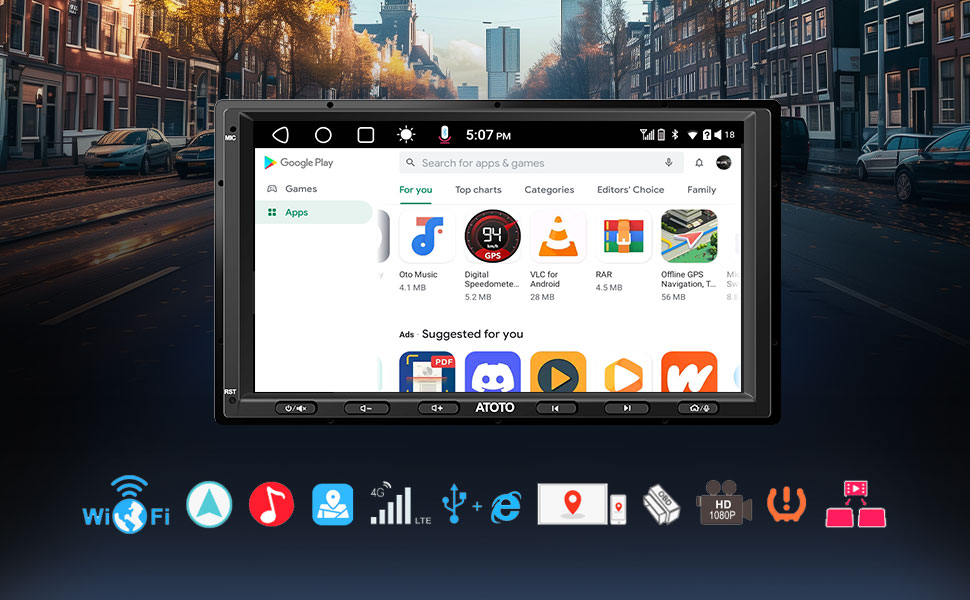This screenshot has height=600, width=970.
Task: Switch to the Categories tab
Action: [x=549, y=190]
